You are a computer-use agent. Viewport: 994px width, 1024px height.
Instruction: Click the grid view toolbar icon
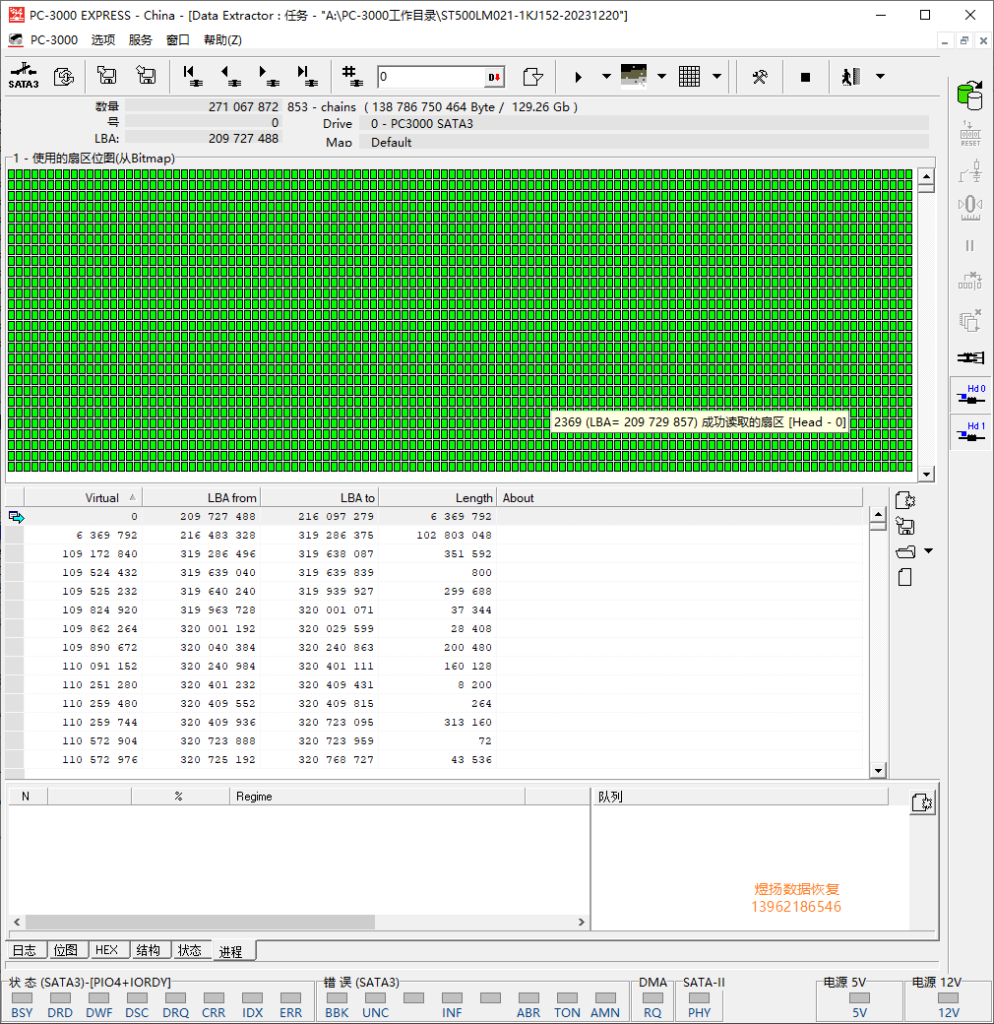689,76
